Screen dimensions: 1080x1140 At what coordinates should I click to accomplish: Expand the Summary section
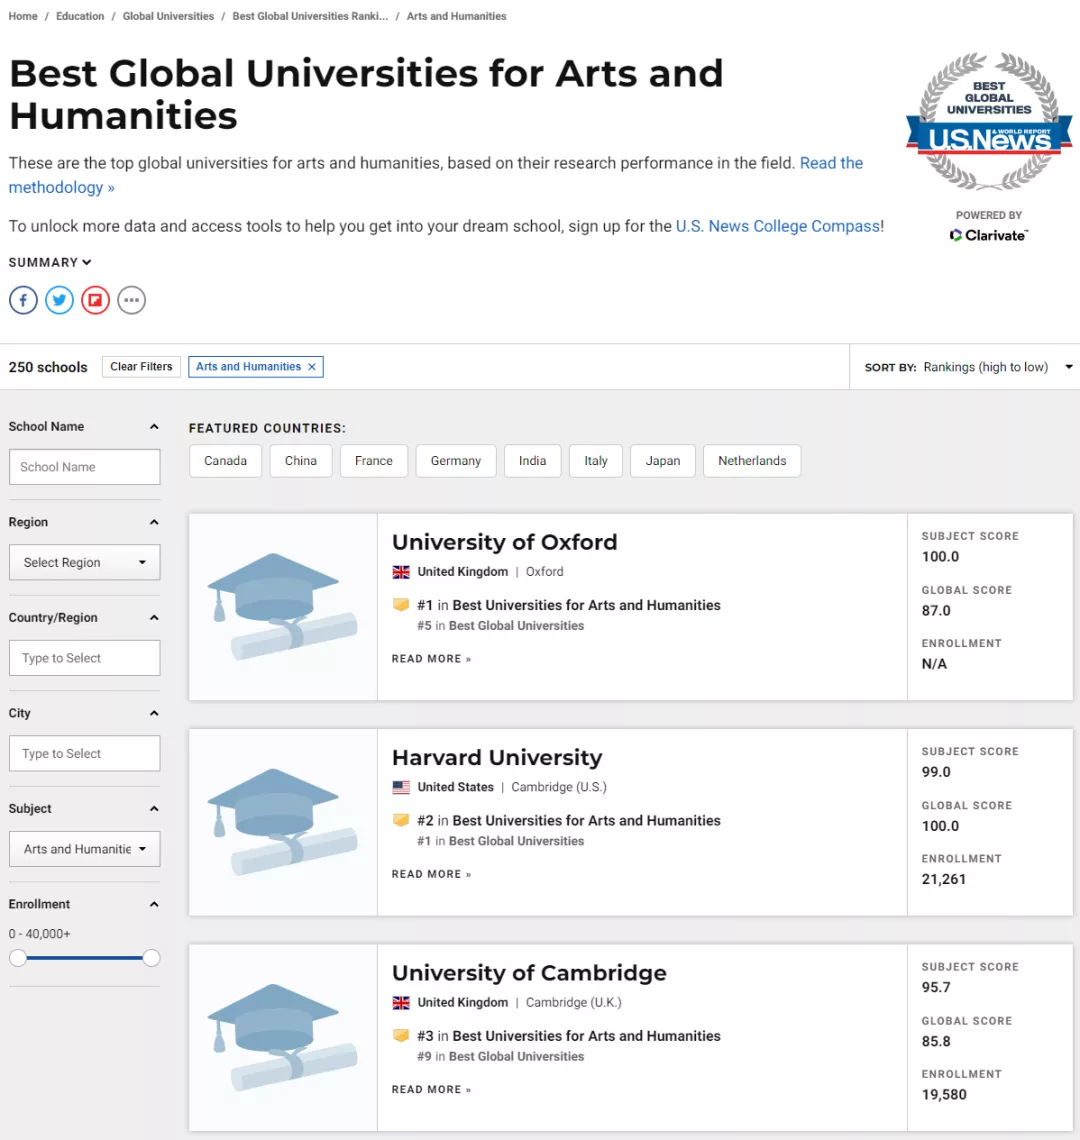click(x=50, y=262)
